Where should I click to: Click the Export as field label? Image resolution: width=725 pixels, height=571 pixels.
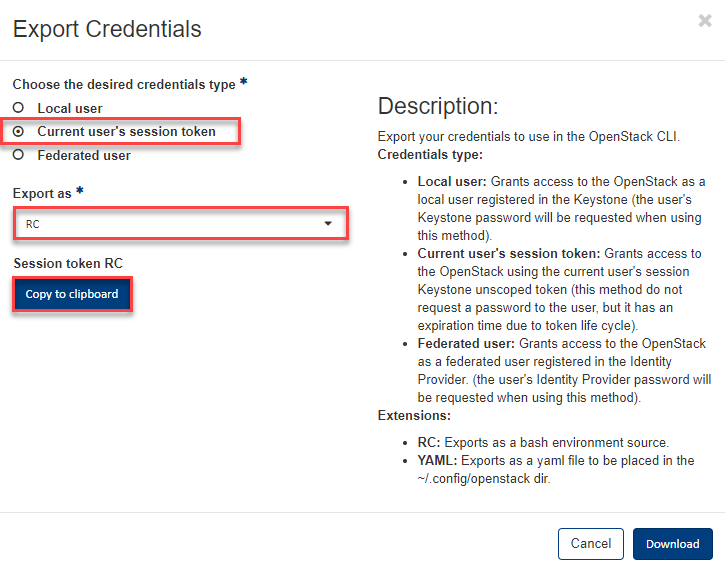42,192
